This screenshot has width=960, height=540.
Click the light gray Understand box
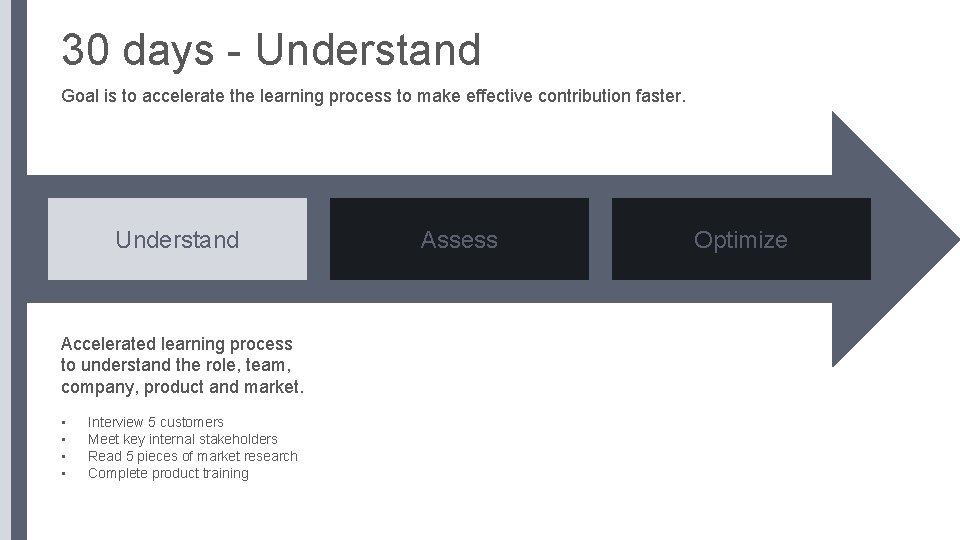click(177, 239)
